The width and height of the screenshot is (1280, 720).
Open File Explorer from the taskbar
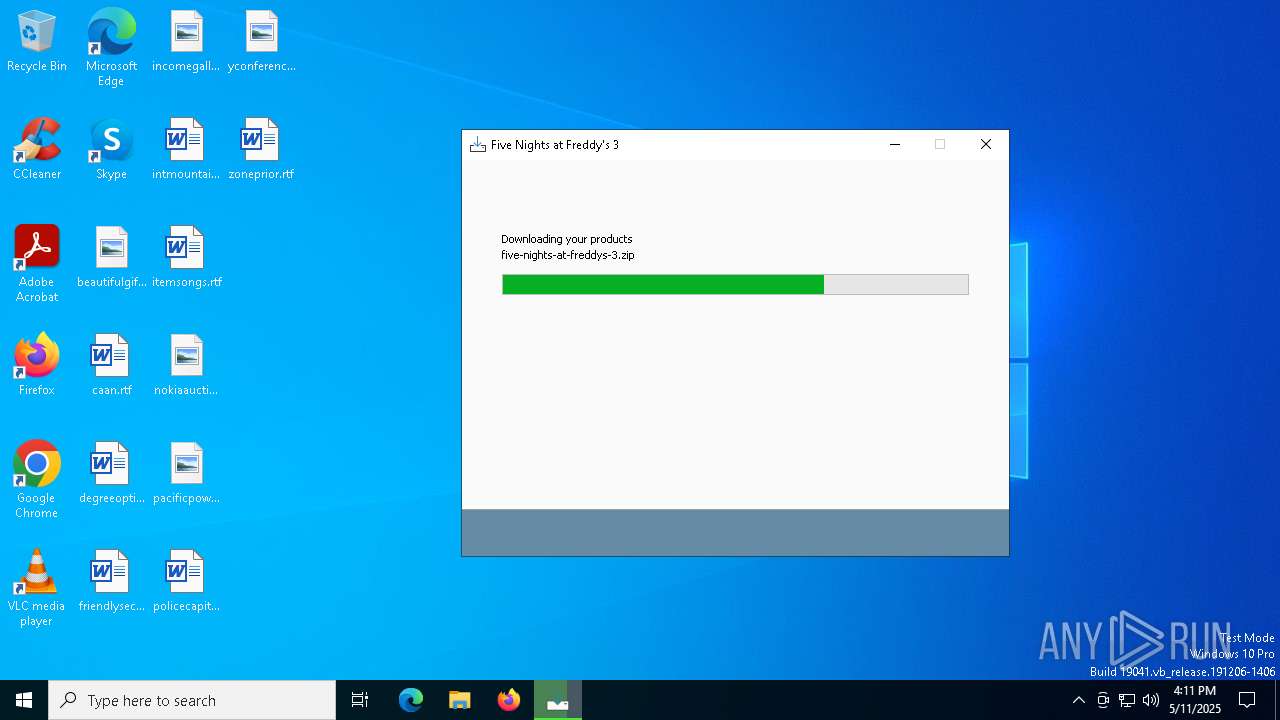point(460,700)
